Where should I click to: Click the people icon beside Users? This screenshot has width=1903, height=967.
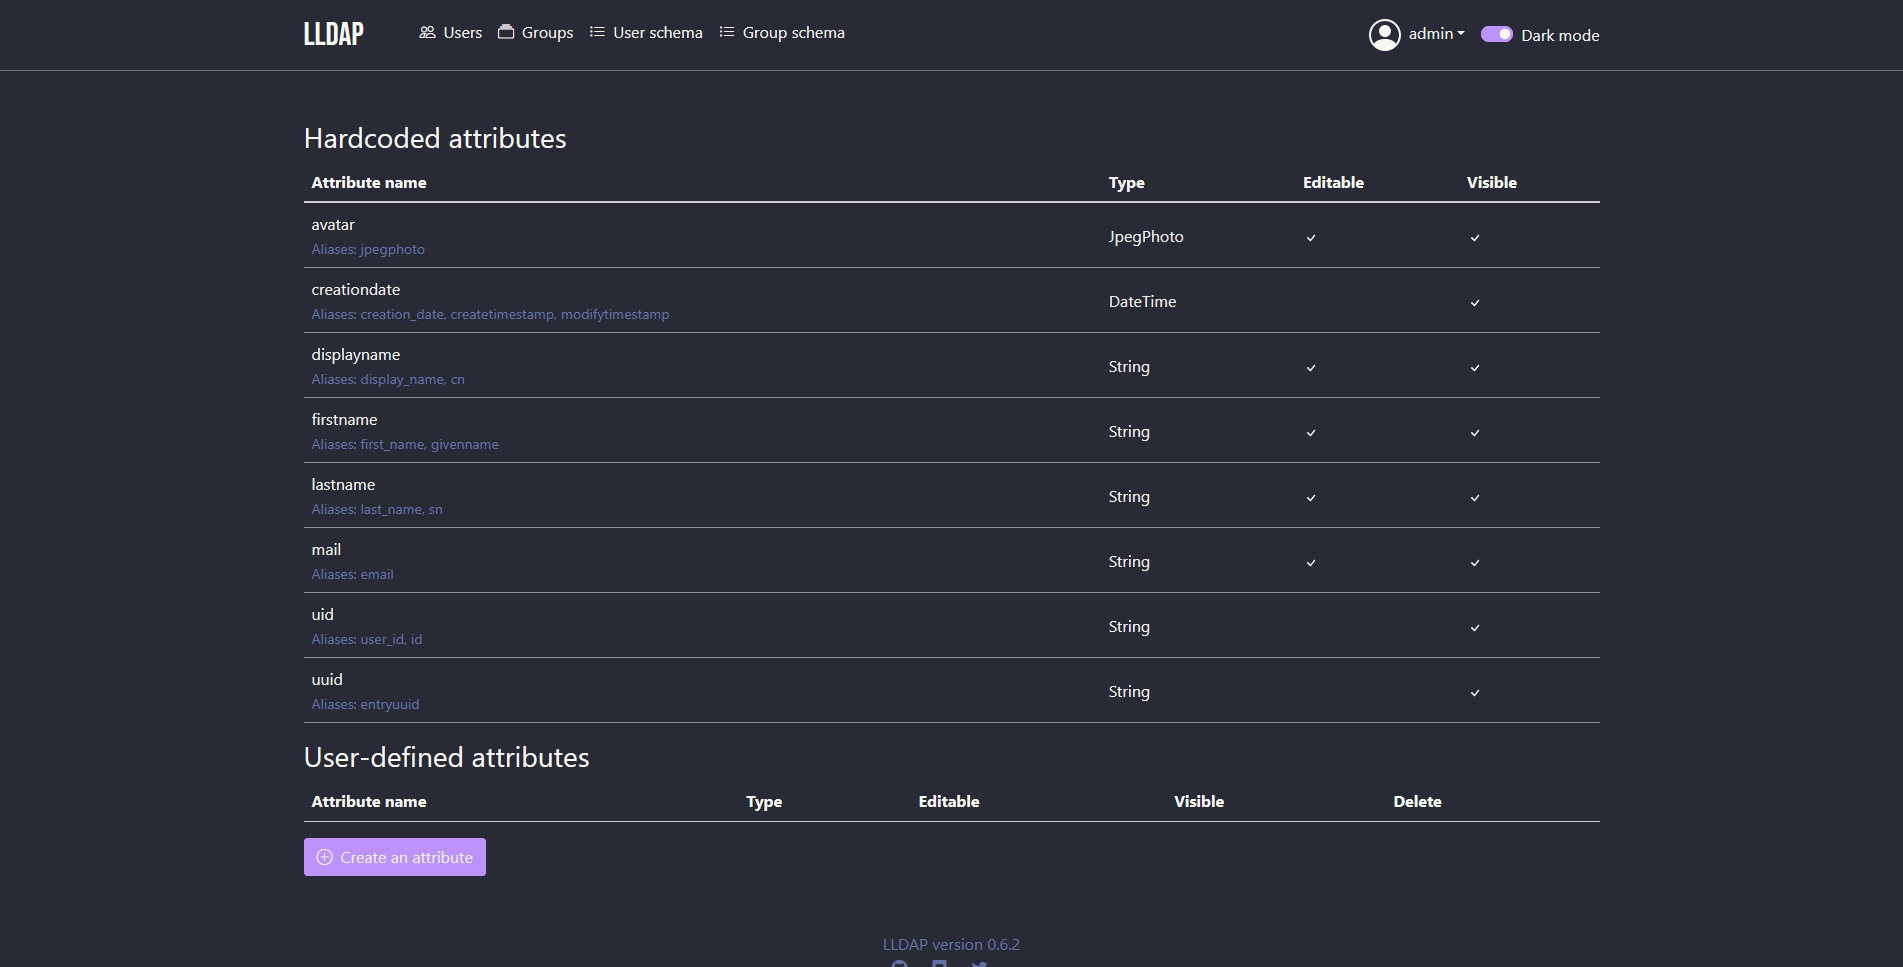[427, 32]
